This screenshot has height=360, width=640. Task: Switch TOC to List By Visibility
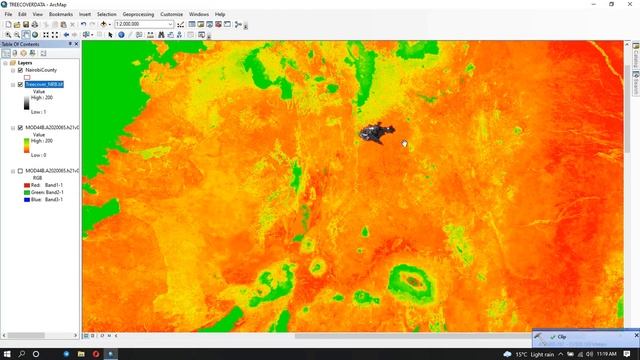tap(24, 53)
